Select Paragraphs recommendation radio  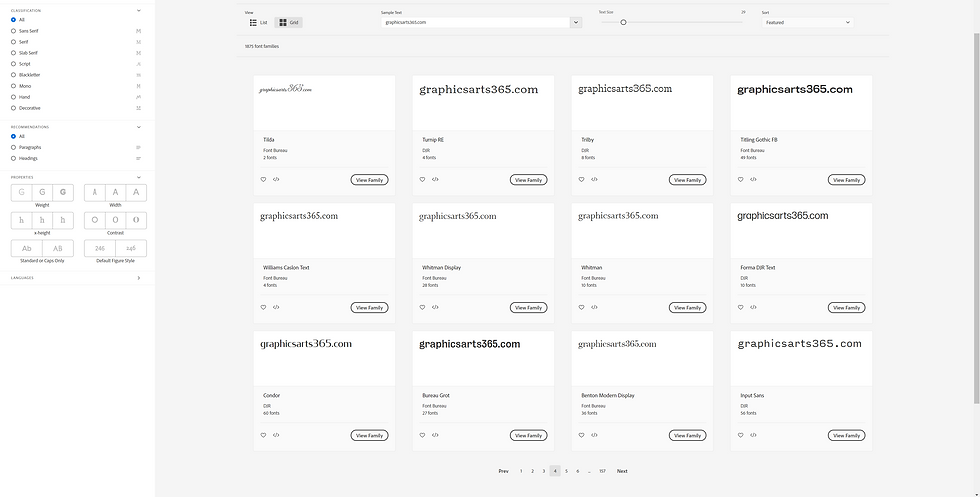point(14,148)
